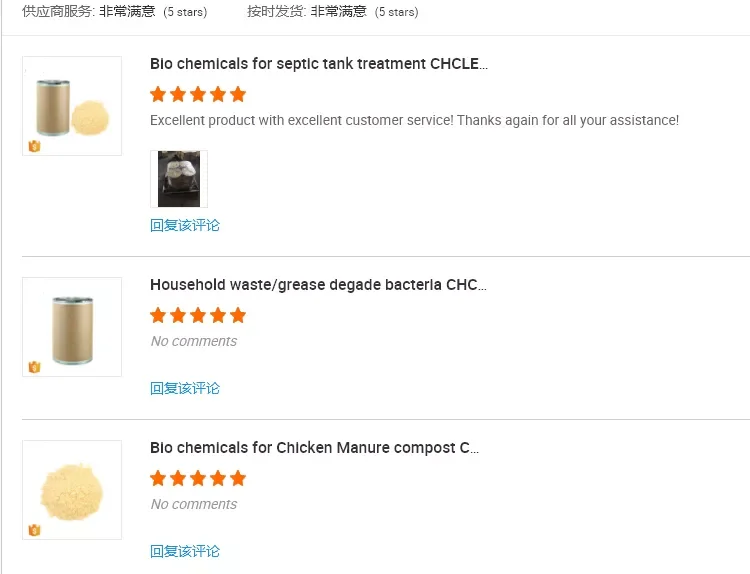
Task: Click gold badge on Household waste product image
Action: (x=34, y=367)
